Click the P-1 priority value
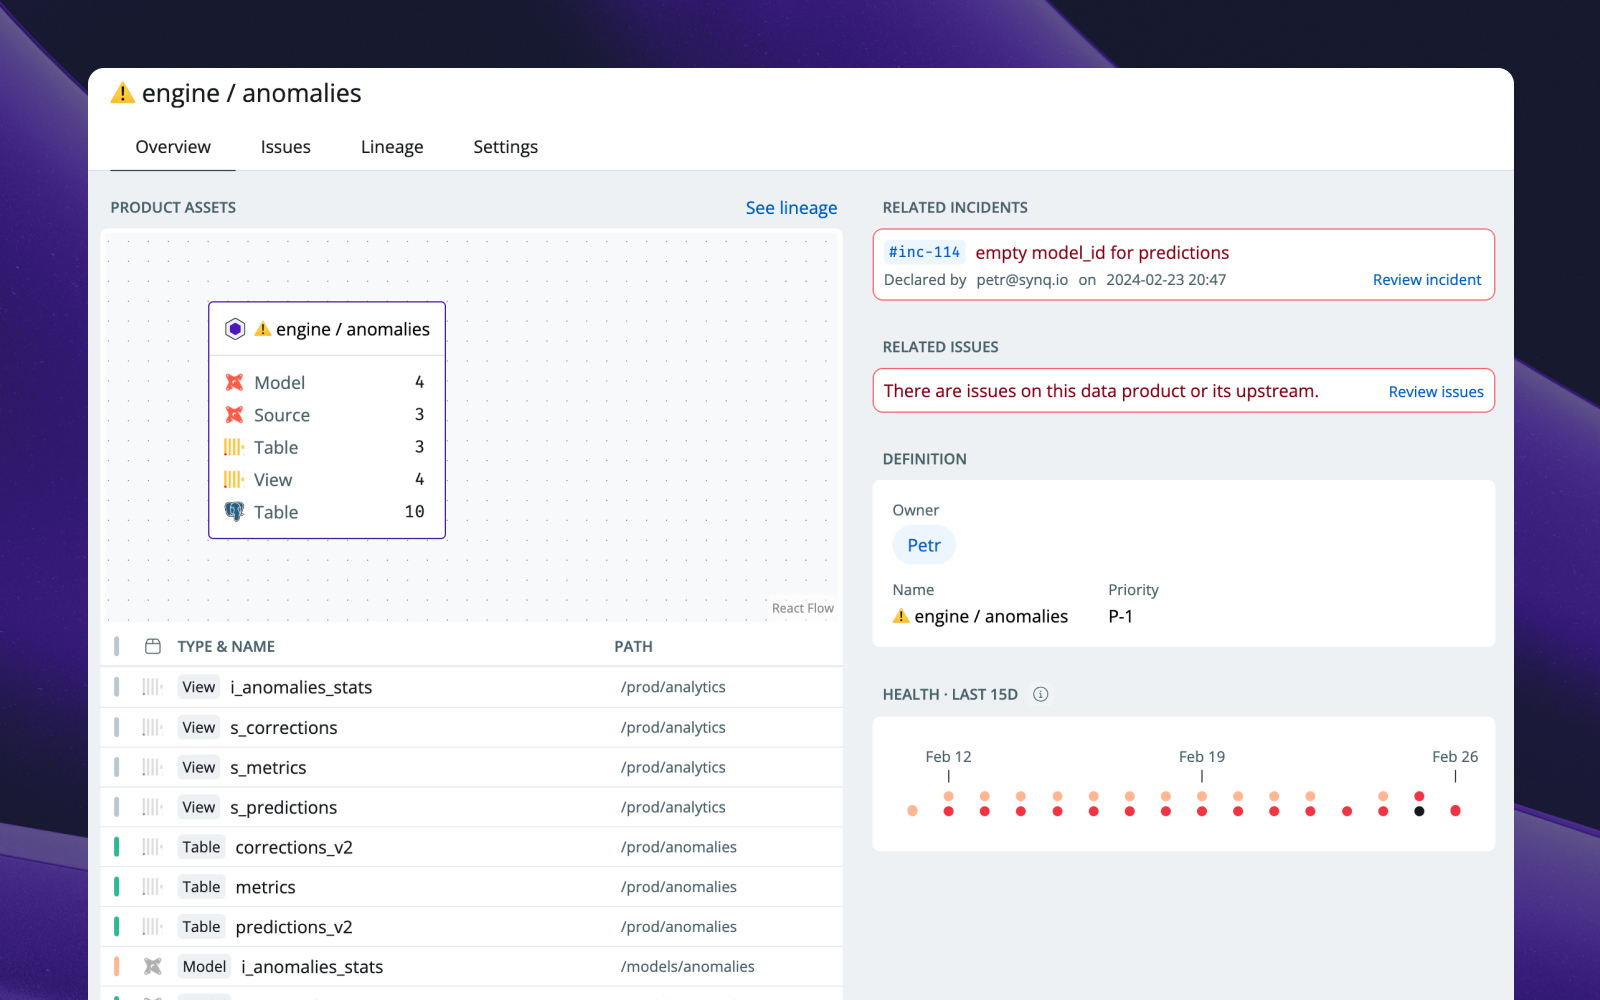The width and height of the screenshot is (1600, 1000). coord(1120,616)
